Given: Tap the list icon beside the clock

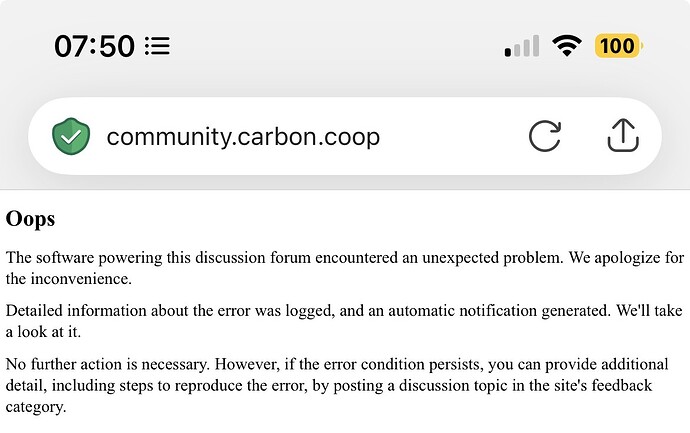Looking at the screenshot, I should [157, 46].
